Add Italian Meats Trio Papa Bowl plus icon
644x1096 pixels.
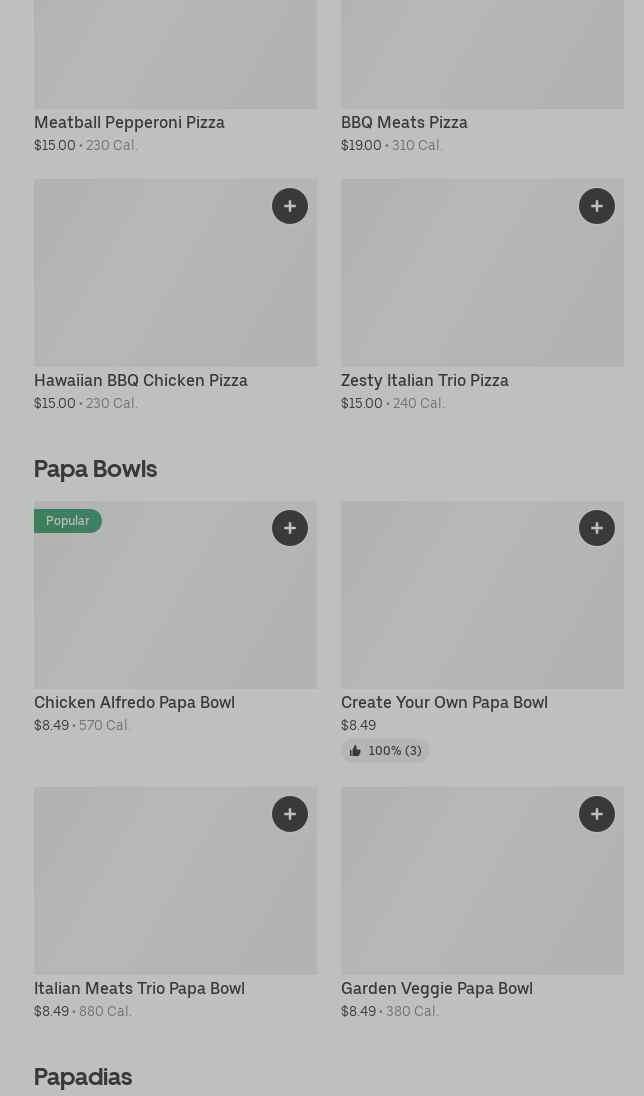(290, 814)
